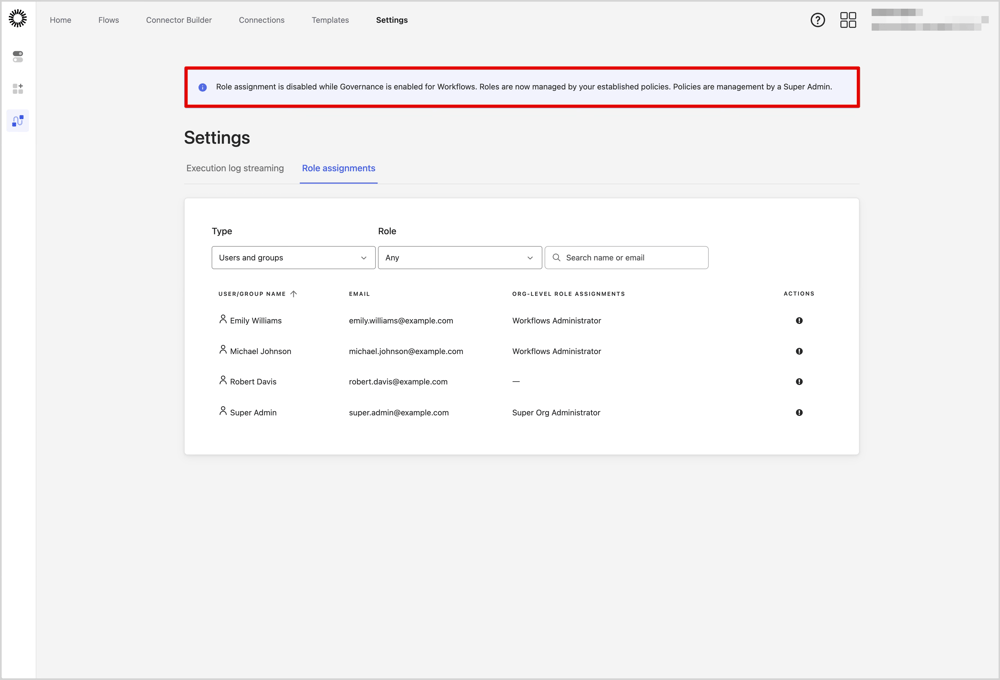The height and width of the screenshot is (680, 1000).
Task: Click the info icon on Michael Johnson row
Action: [x=799, y=351]
